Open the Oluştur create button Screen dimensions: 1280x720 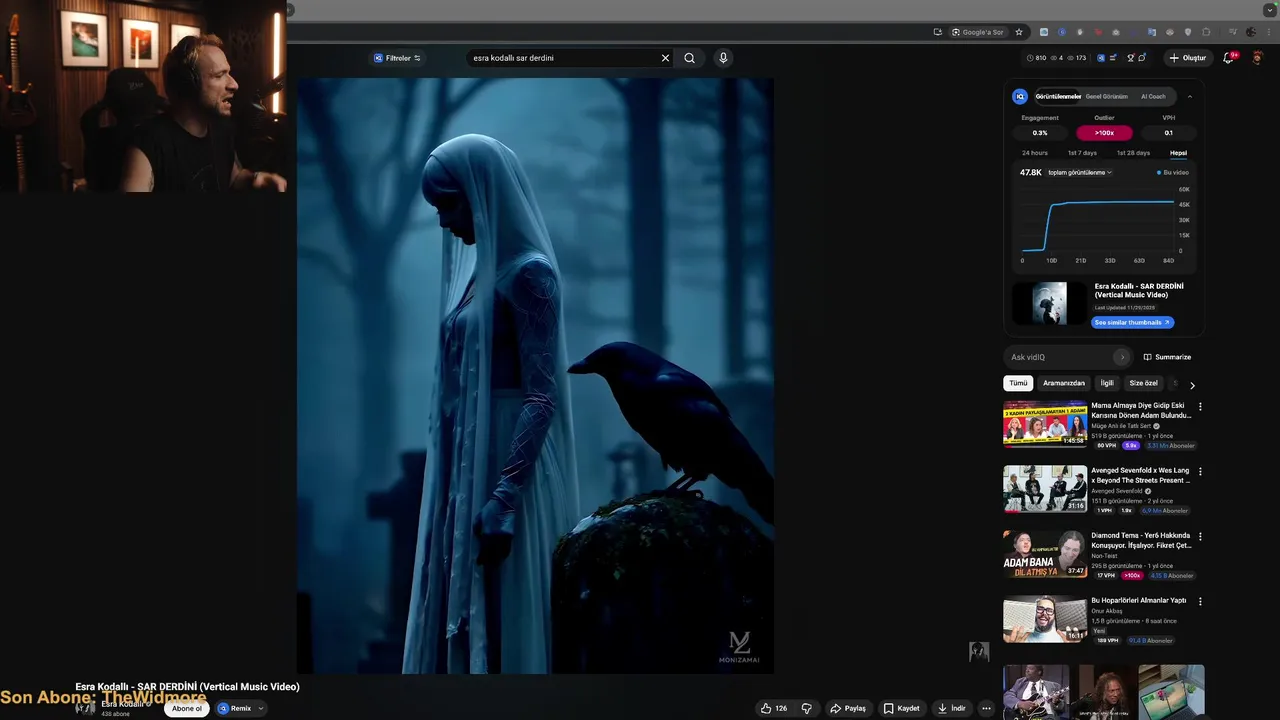click(x=1188, y=58)
